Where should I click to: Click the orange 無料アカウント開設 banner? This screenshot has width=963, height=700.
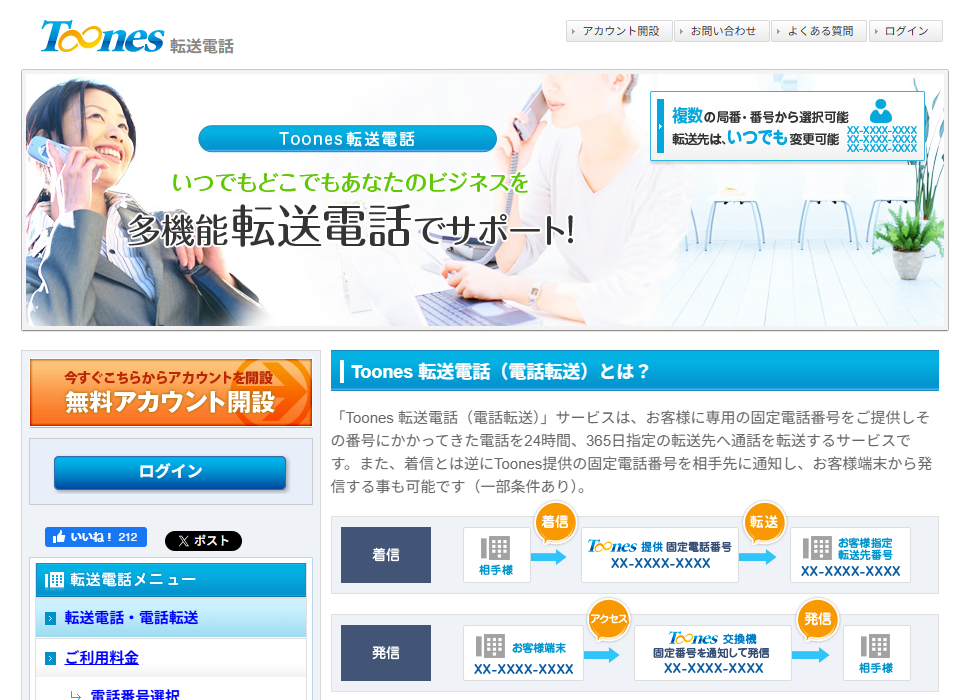tap(171, 392)
